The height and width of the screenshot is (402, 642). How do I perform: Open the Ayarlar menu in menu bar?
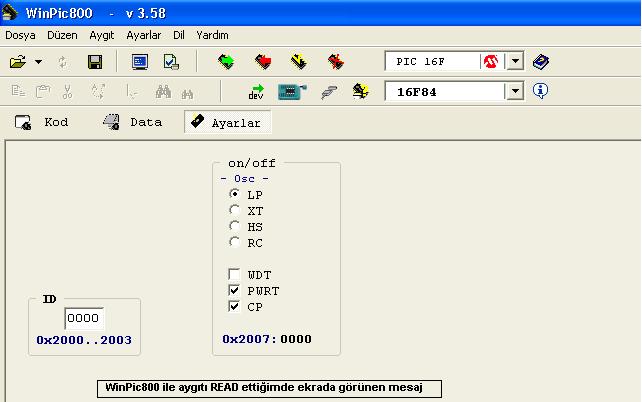pyautogui.click(x=143, y=35)
